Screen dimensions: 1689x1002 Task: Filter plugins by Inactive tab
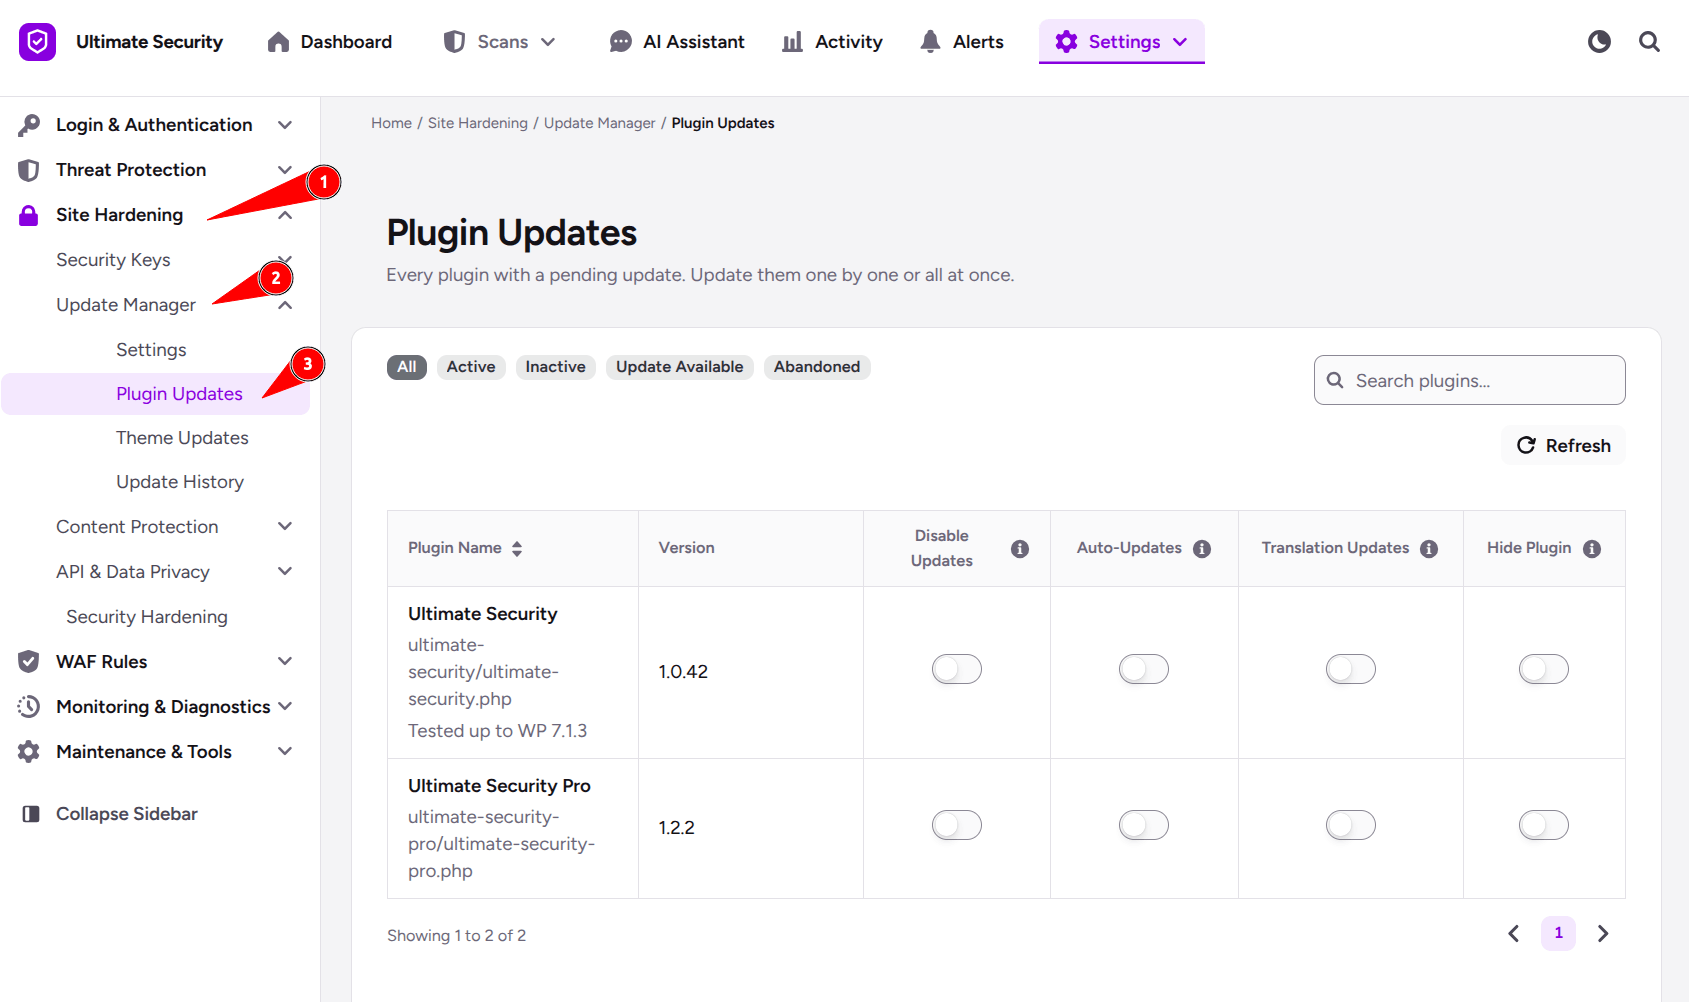tap(556, 367)
